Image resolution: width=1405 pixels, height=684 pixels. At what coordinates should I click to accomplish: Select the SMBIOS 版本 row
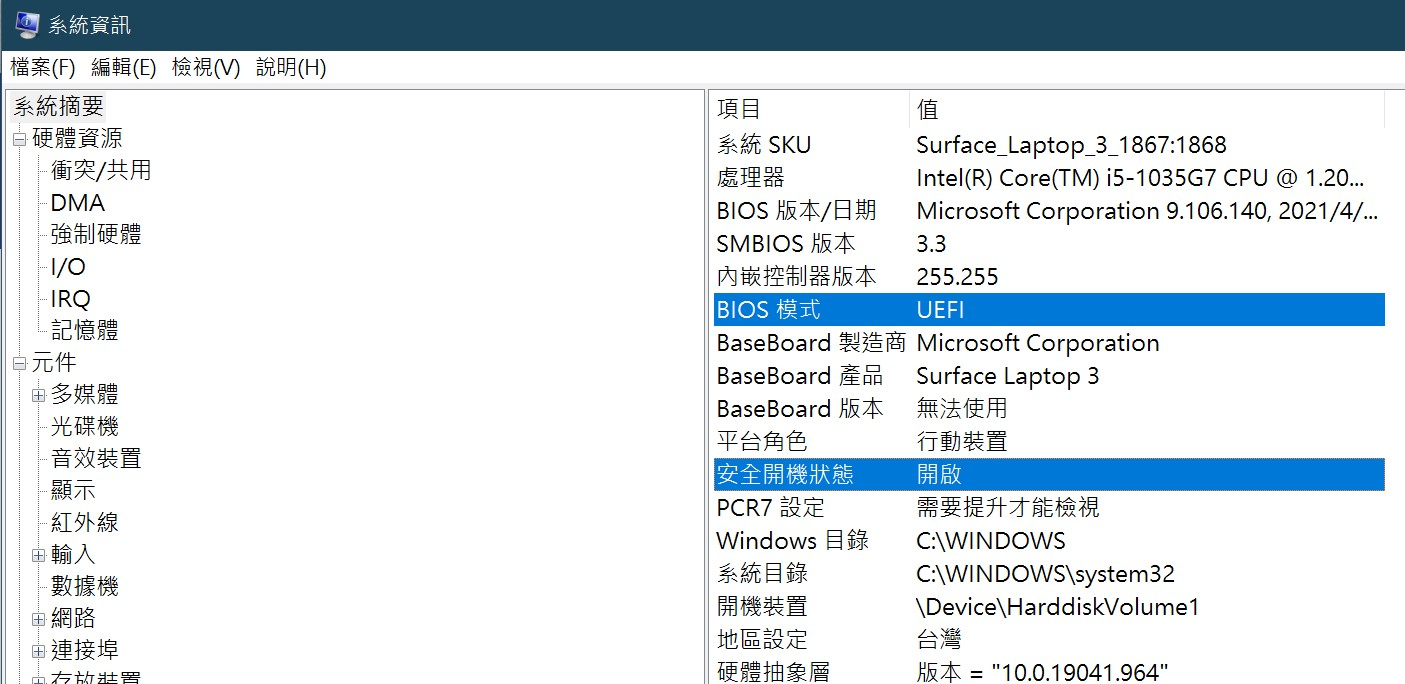1049,244
